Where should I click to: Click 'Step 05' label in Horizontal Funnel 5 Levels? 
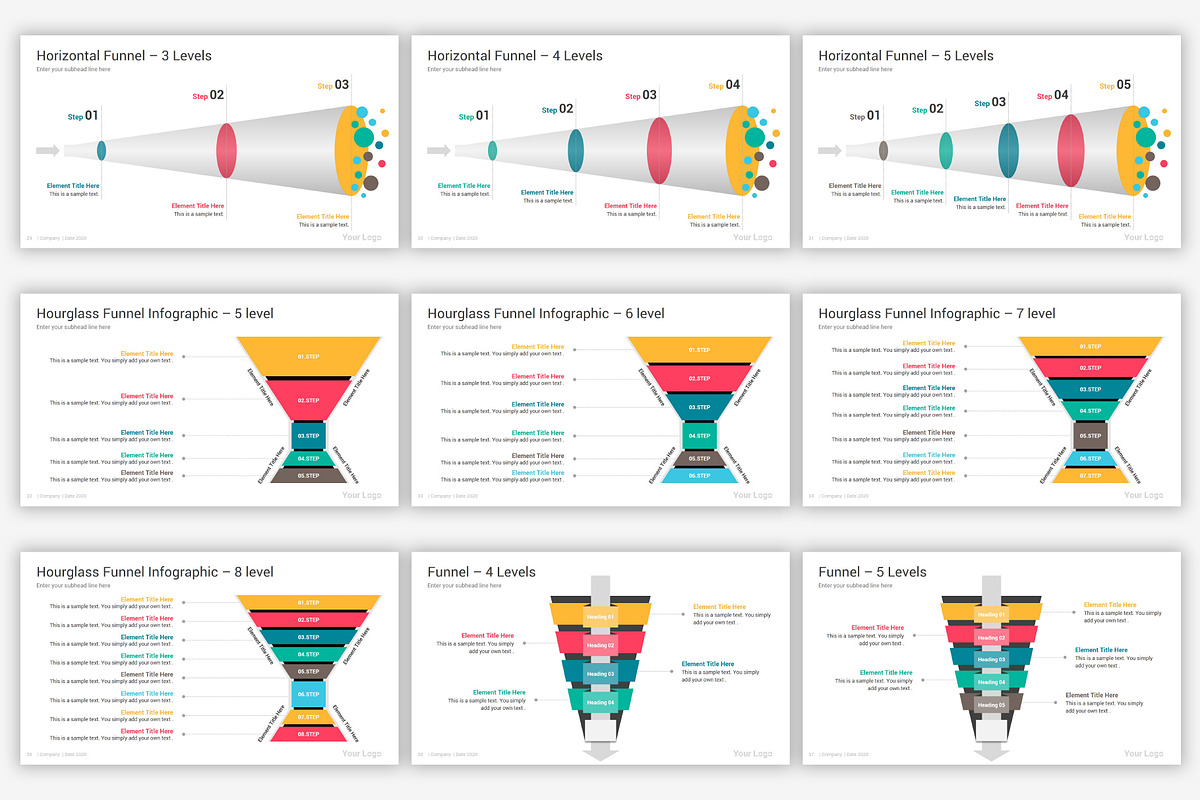[x=1115, y=86]
